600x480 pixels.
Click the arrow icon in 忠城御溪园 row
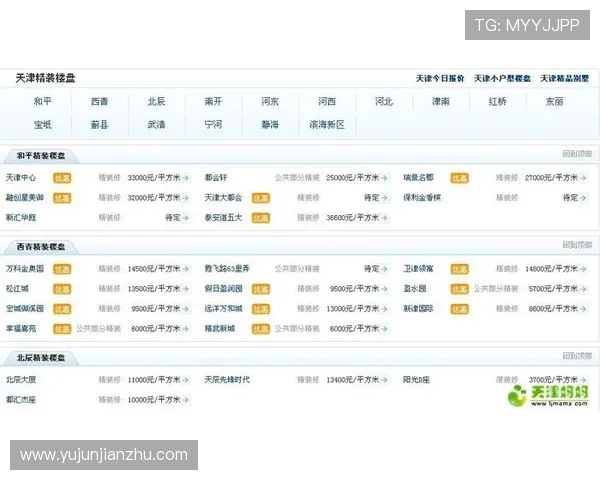point(186,309)
